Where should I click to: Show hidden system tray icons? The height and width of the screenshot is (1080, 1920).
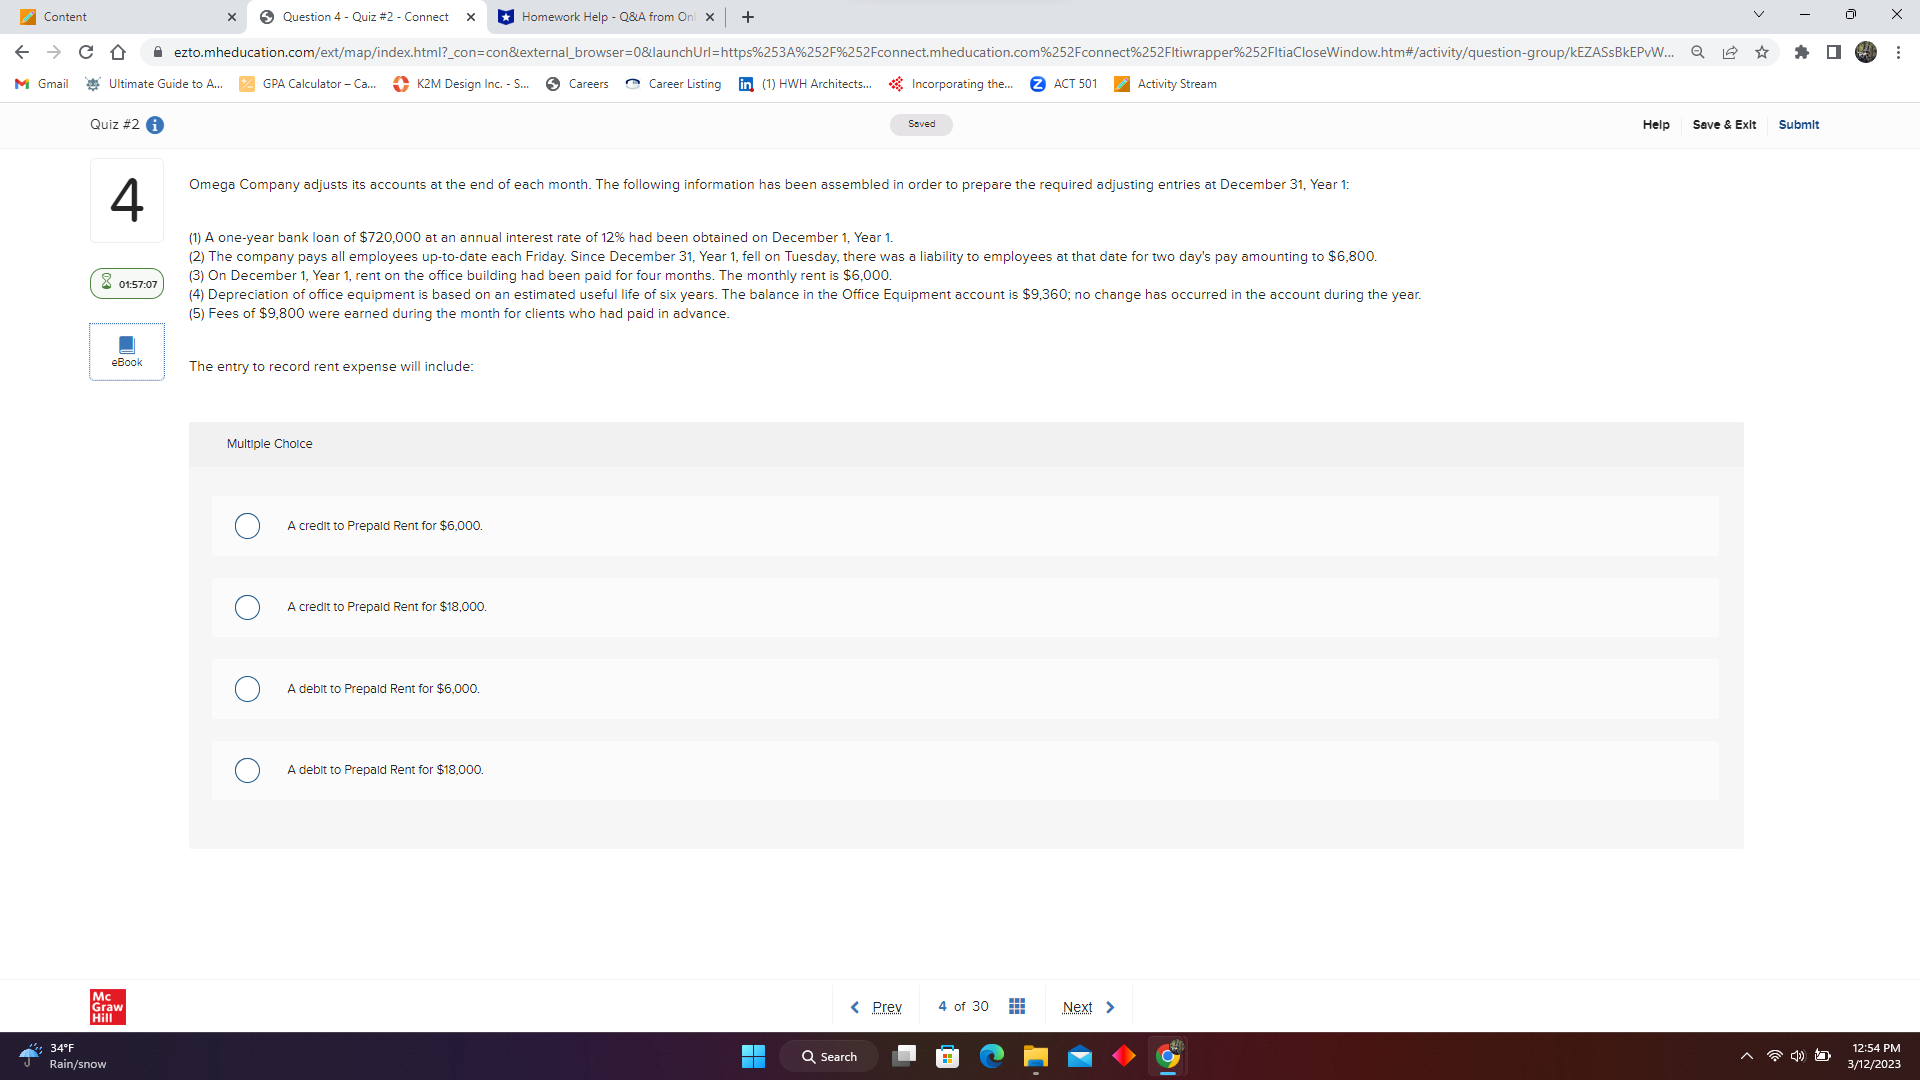click(x=1747, y=1056)
